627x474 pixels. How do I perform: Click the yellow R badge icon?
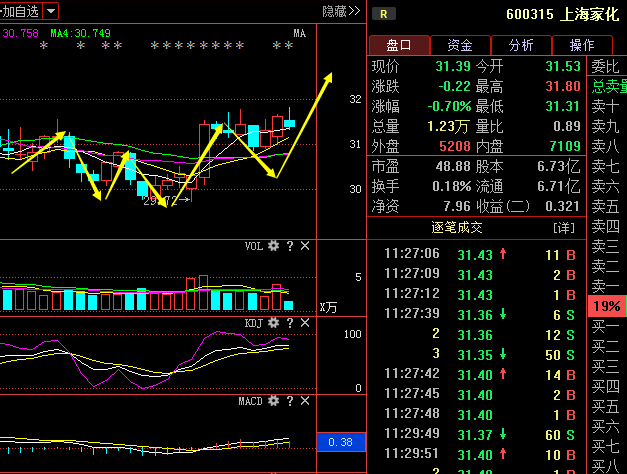384,13
